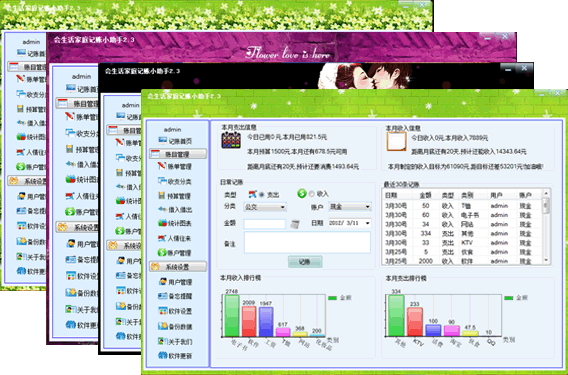Select the record row with category 电子书

[463, 215]
